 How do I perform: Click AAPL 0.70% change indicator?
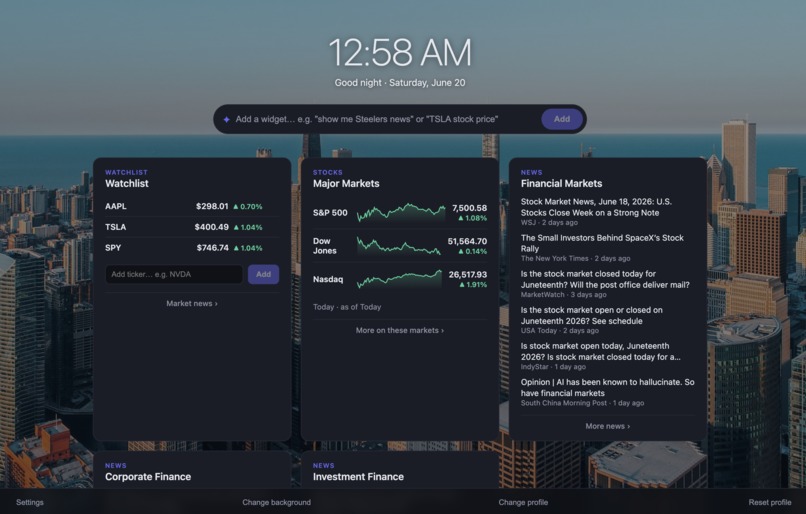pos(248,207)
